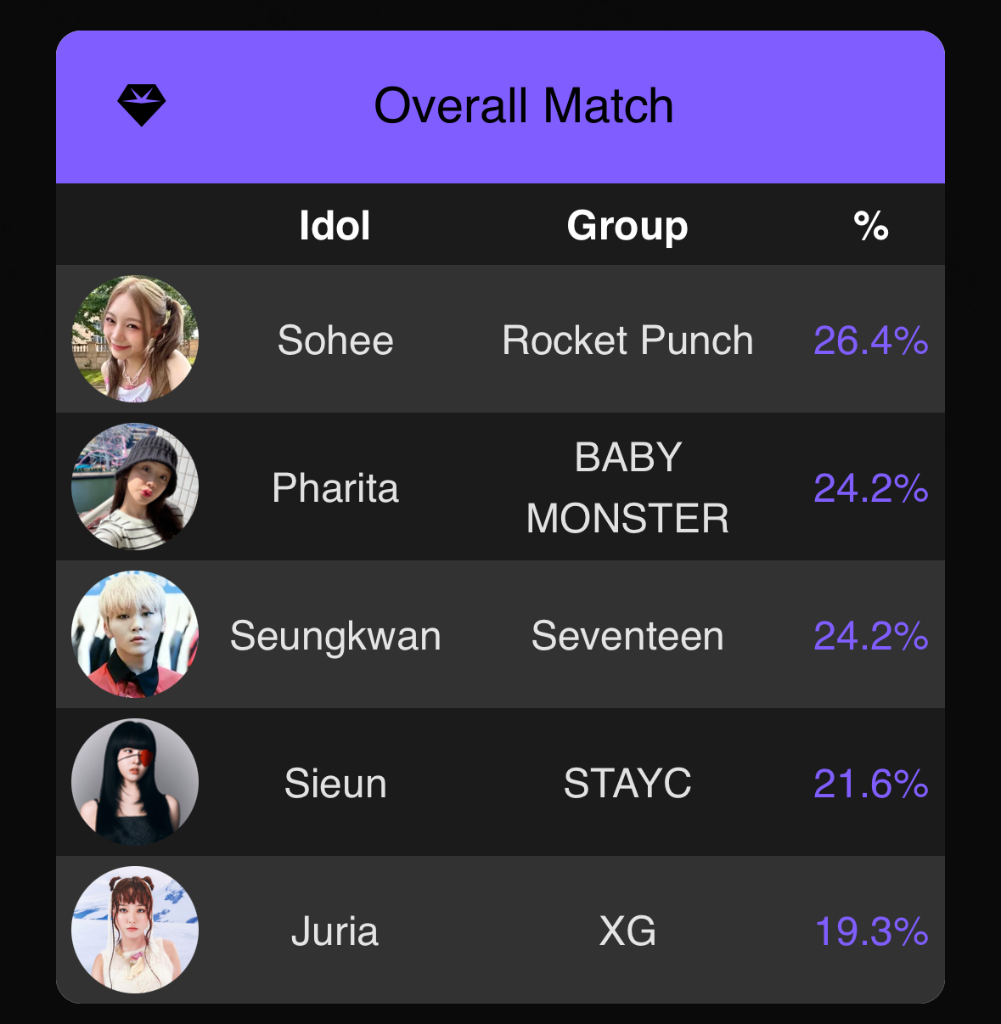
Task: Open Juria's profile thumbnail
Action: [x=135, y=929]
